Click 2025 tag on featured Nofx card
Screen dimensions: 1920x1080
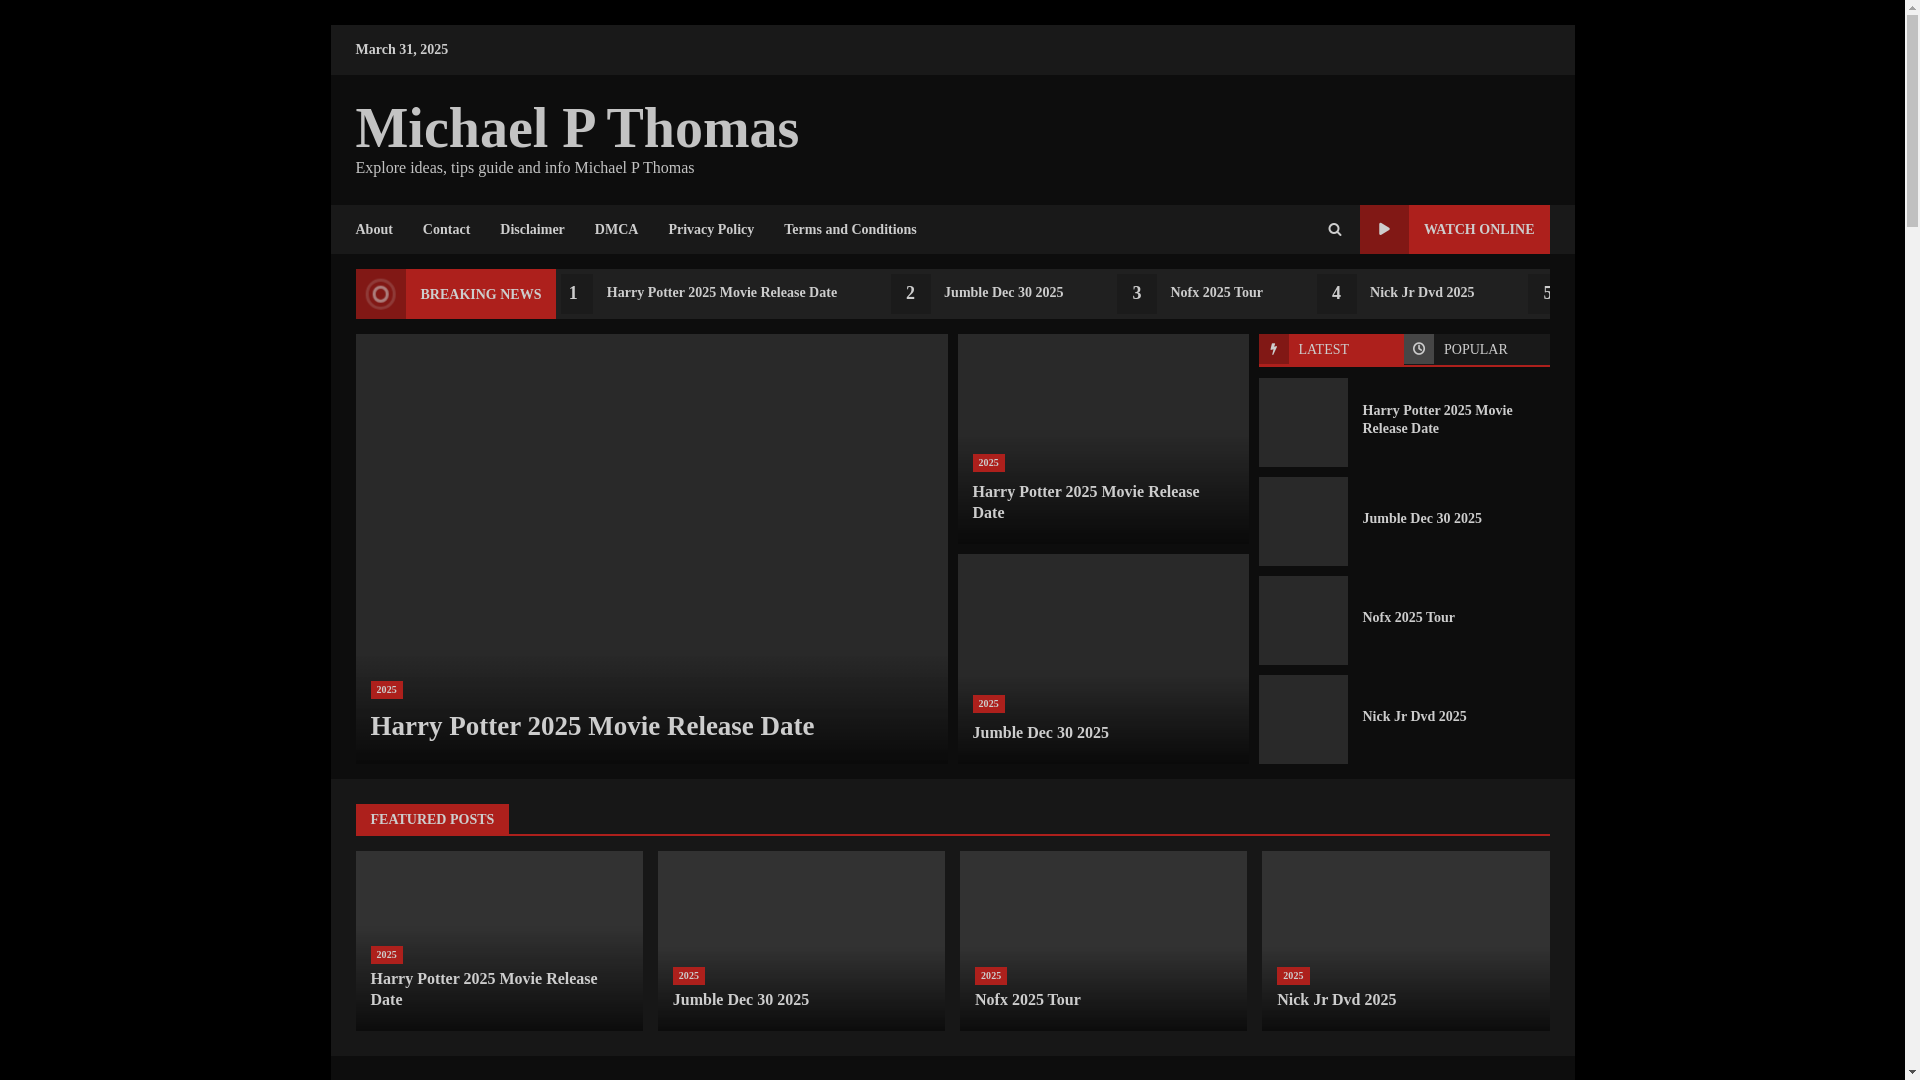point(990,976)
